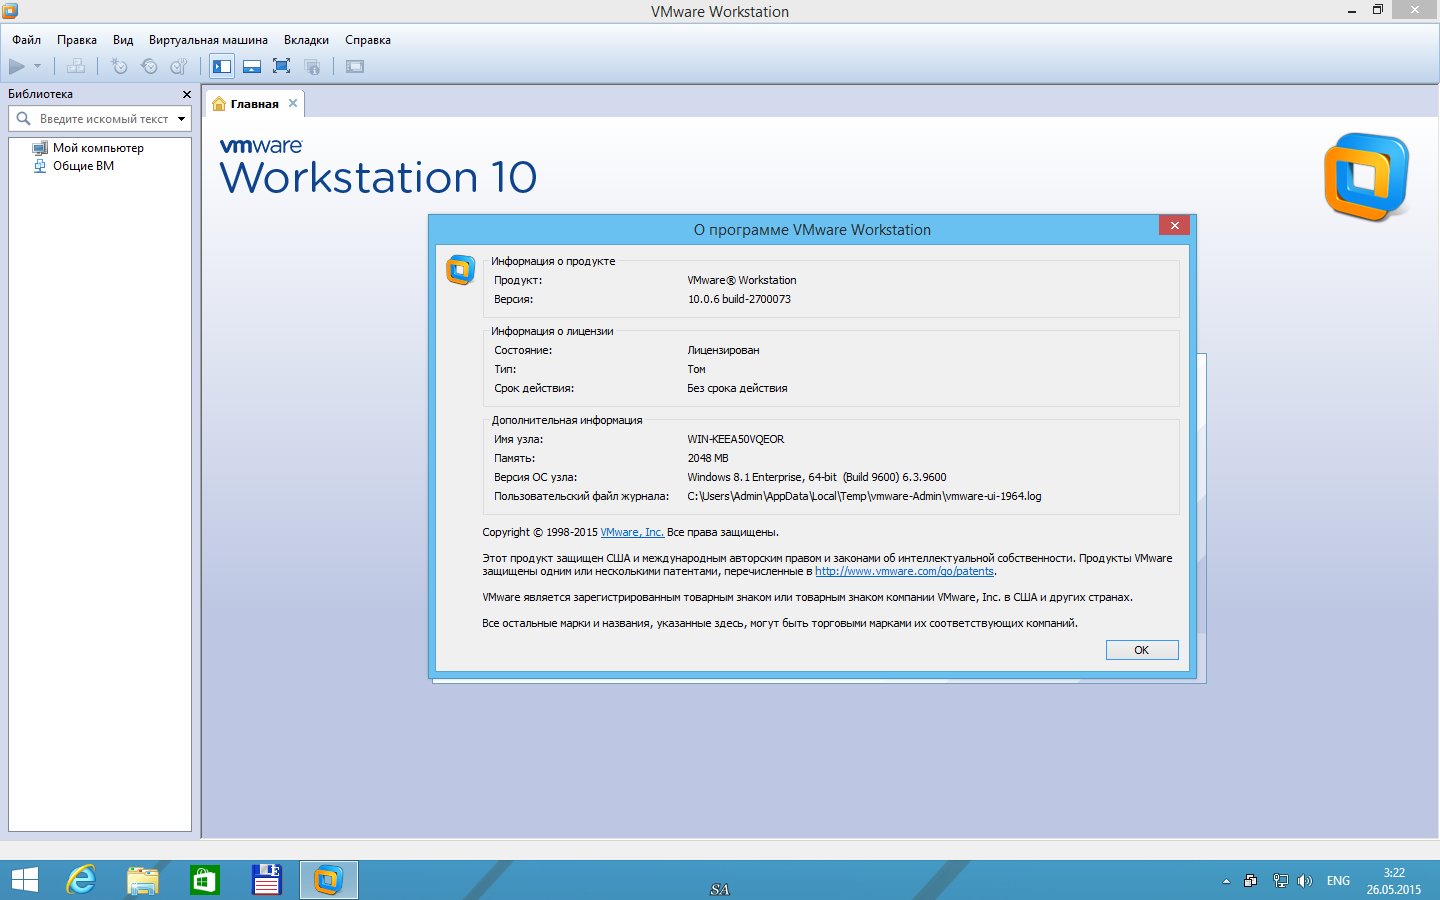Click the Copyright © 1998-2015 text
The height and width of the screenshot is (900, 1440).
point(540,532)
